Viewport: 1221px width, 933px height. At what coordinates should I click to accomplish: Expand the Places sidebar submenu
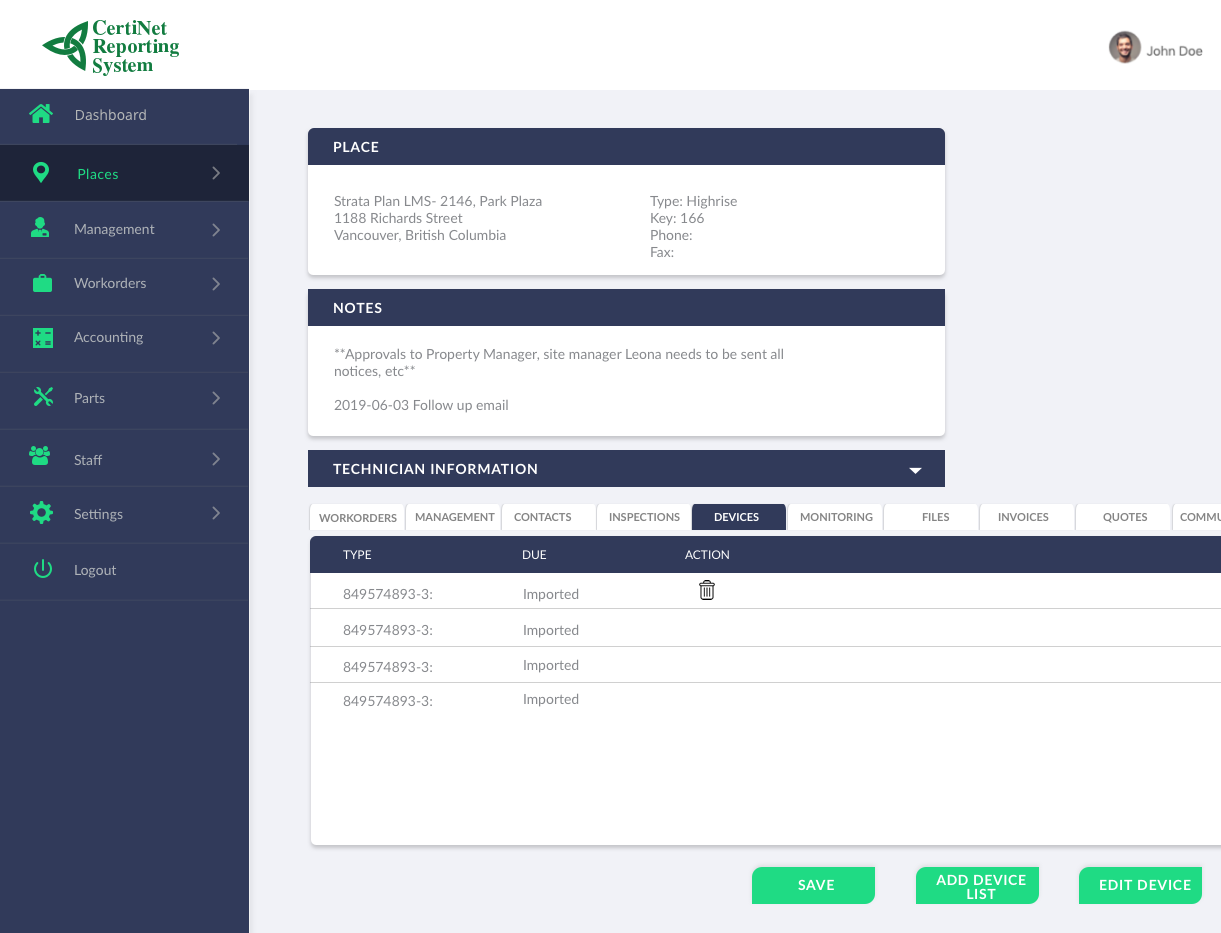tap(216, 172)
